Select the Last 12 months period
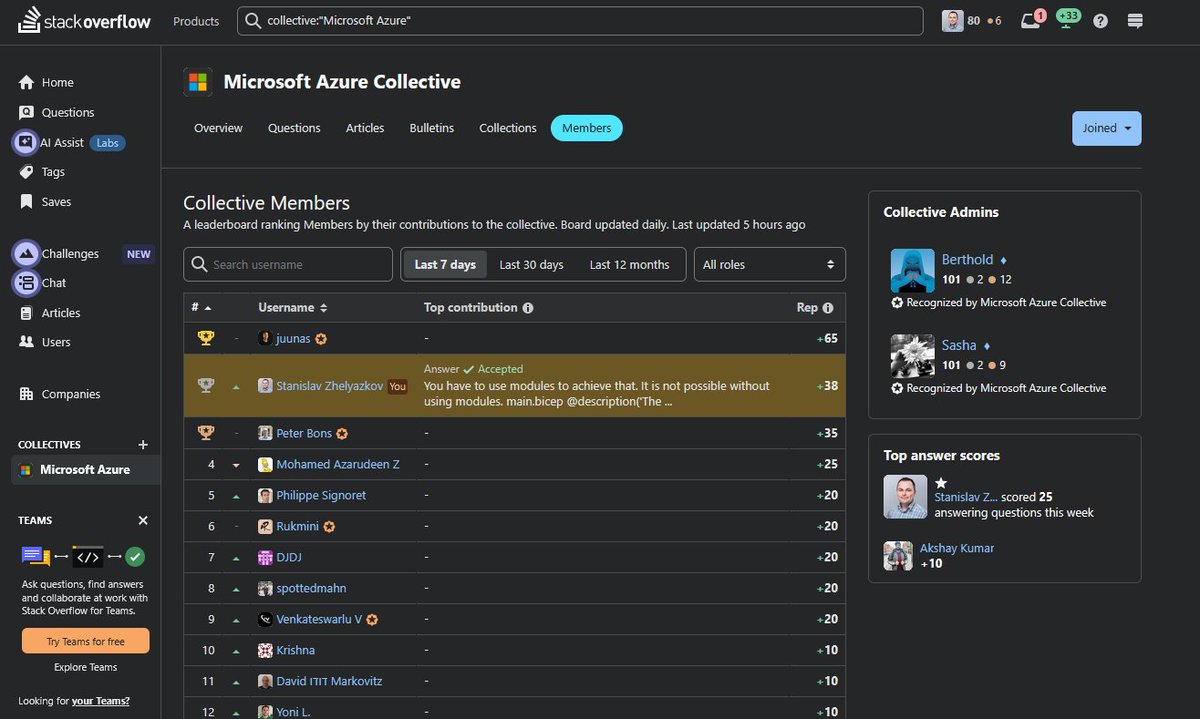The image size is (1200, 719). point(629,265)
